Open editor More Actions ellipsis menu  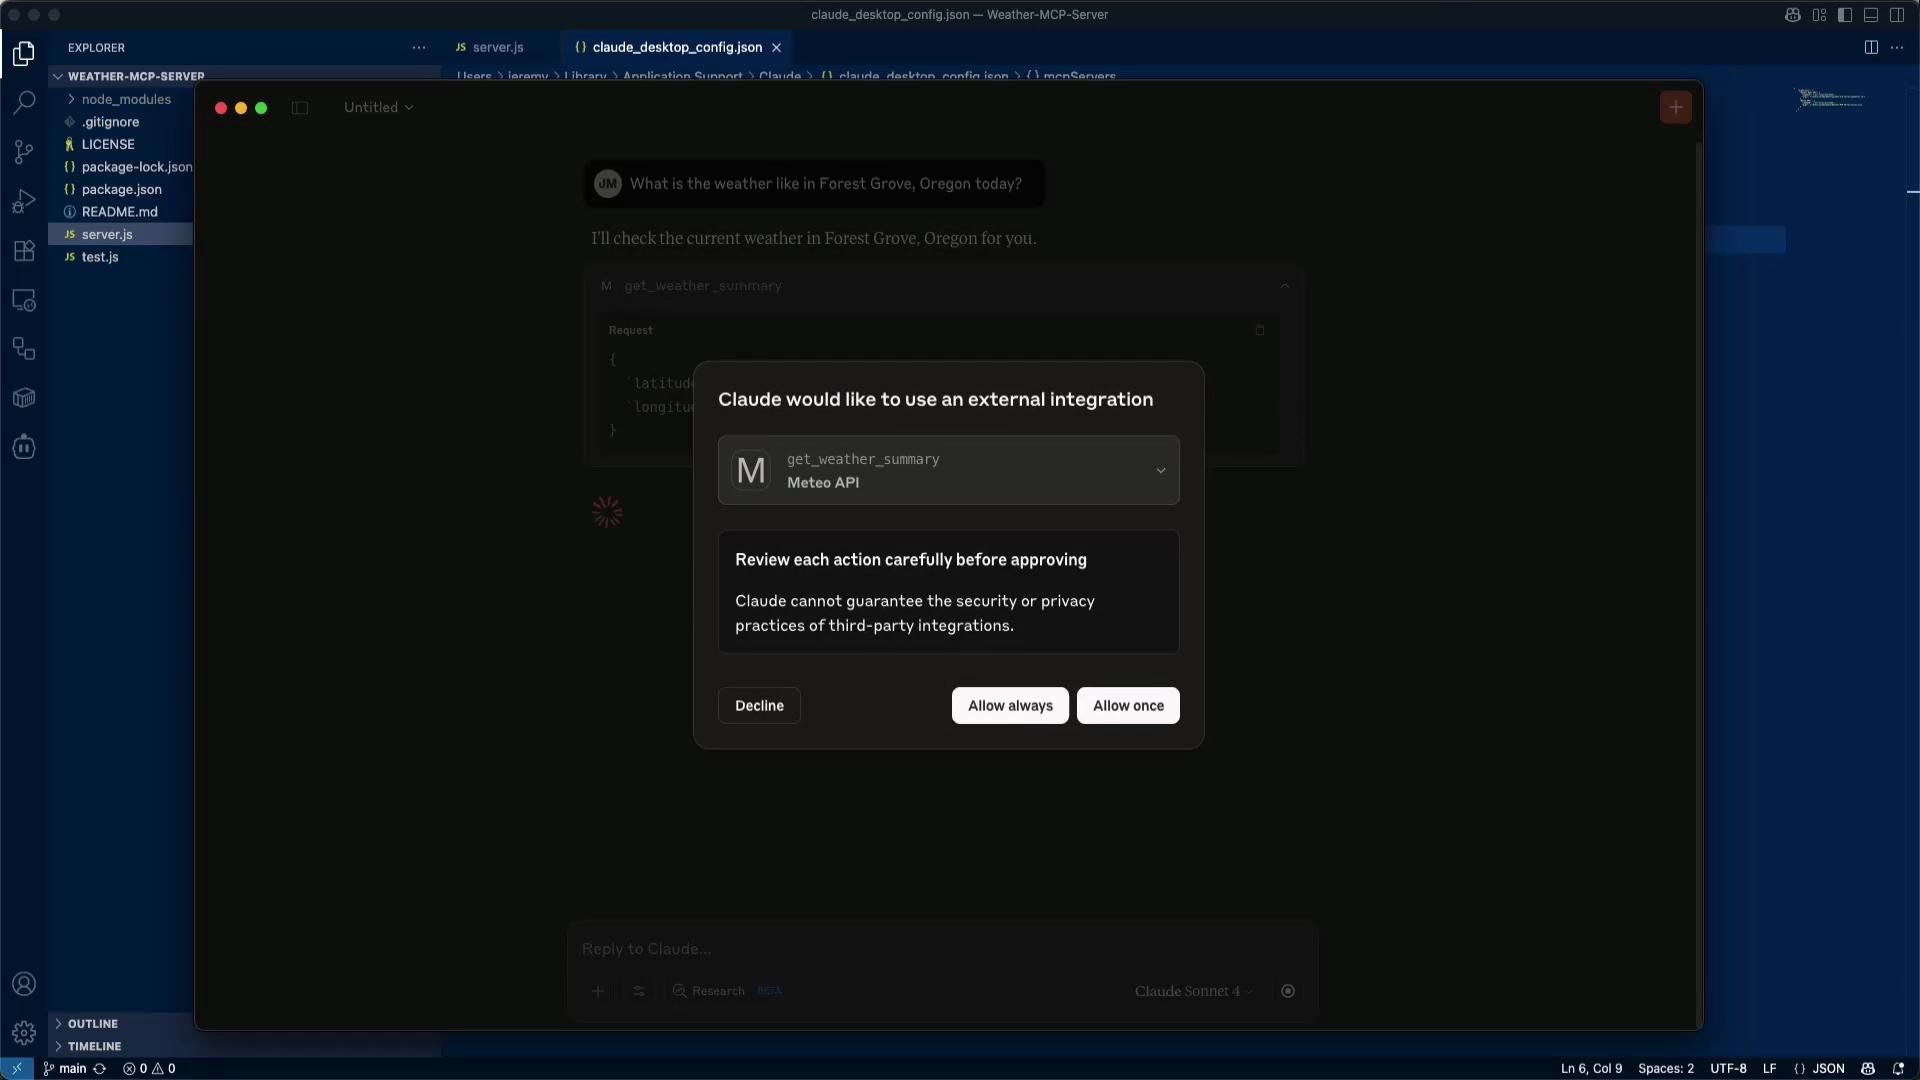tap(1897, 47)
